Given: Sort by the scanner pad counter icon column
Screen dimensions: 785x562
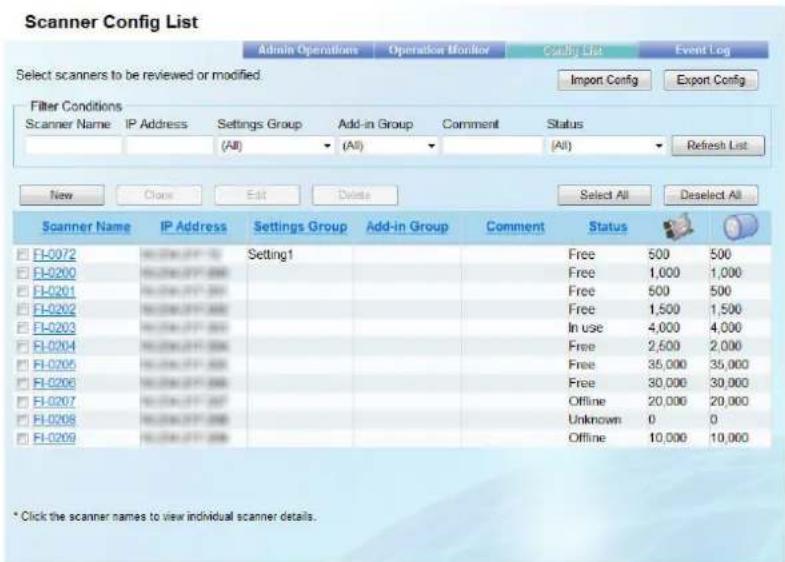Looking at the screenshot, I should pyautogui.click(x=678, y=227).
